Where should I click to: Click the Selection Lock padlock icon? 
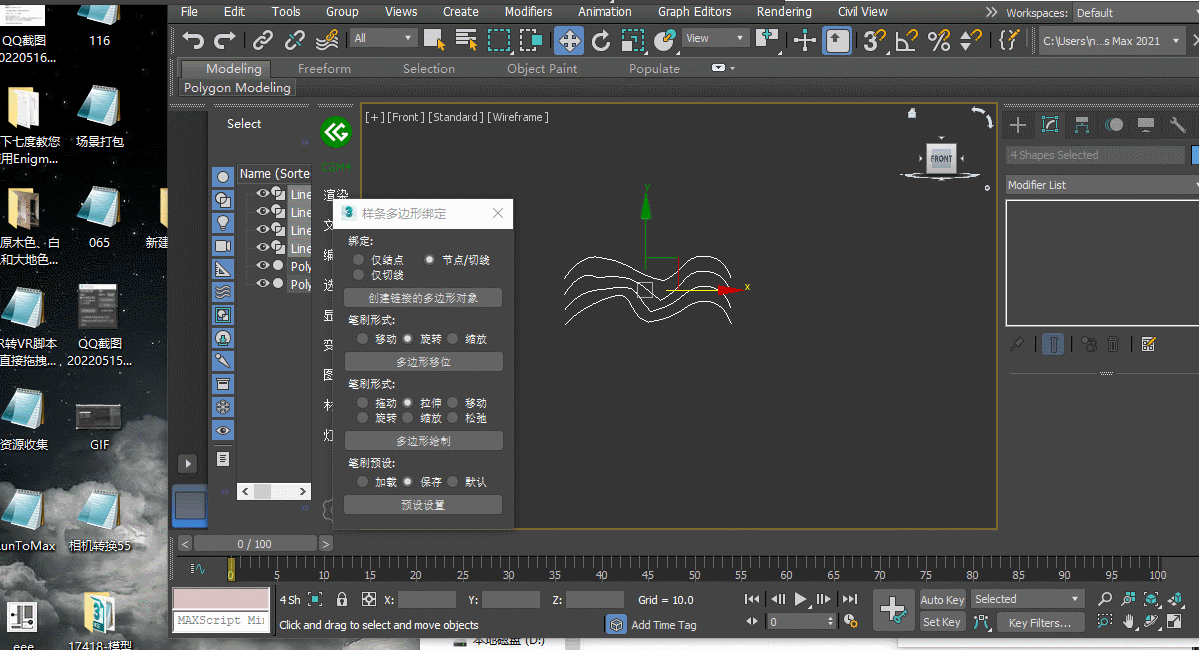(x=342, y=599)
